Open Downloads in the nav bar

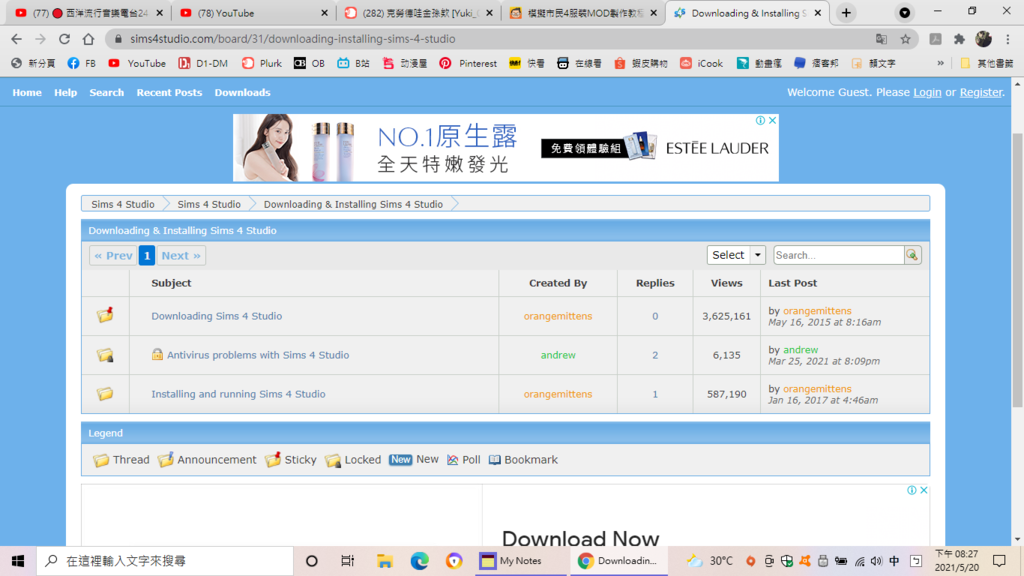tap(242, 93)
